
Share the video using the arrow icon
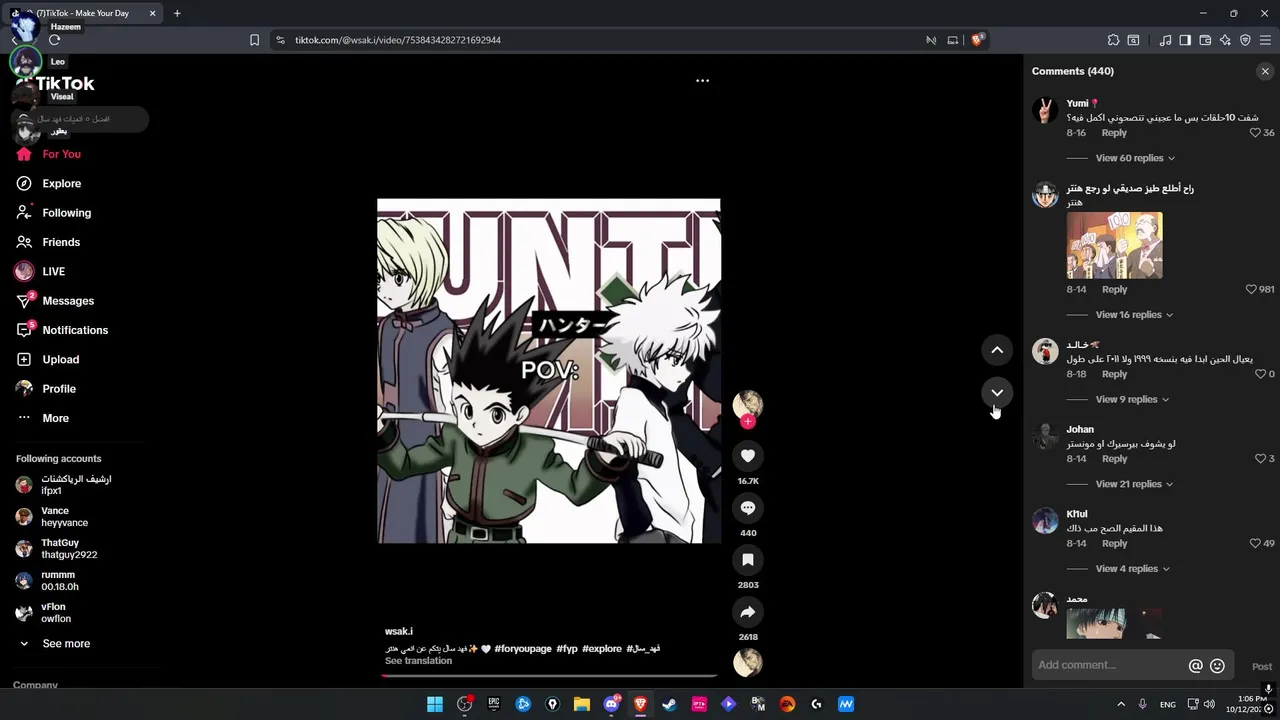click(x=747, y=612)
